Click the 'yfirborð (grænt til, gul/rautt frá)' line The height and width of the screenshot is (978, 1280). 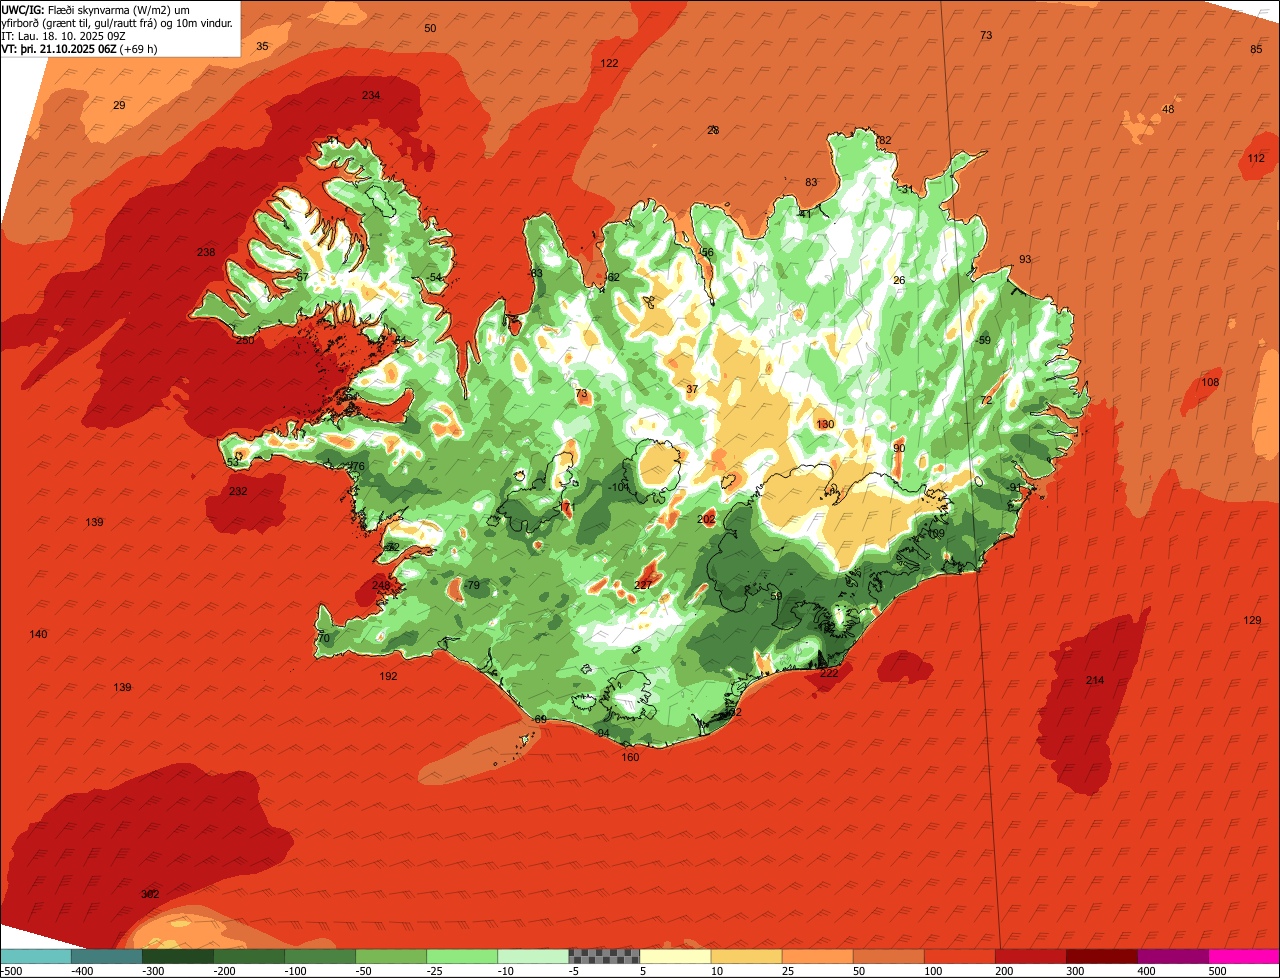118,22
